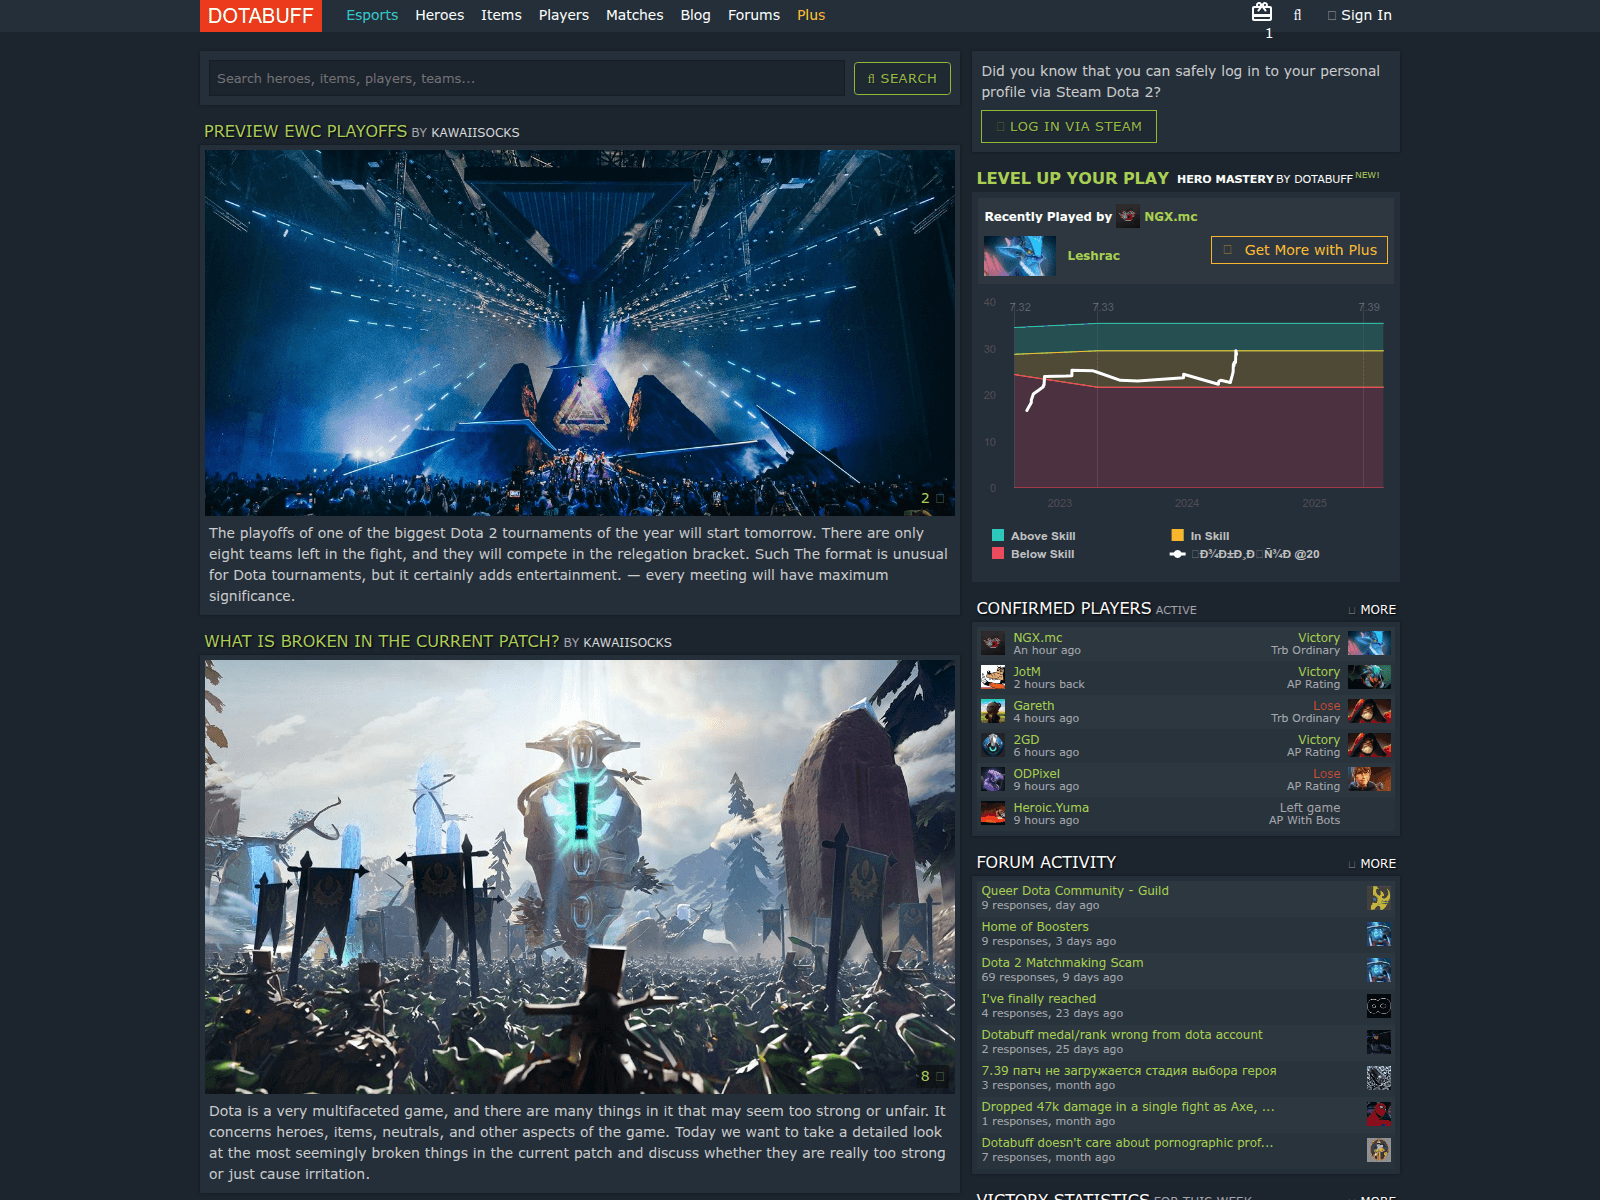Open ODPixel player avatar icon
The height and width of the screenshot is (1200, 1600).
[993, 779]
